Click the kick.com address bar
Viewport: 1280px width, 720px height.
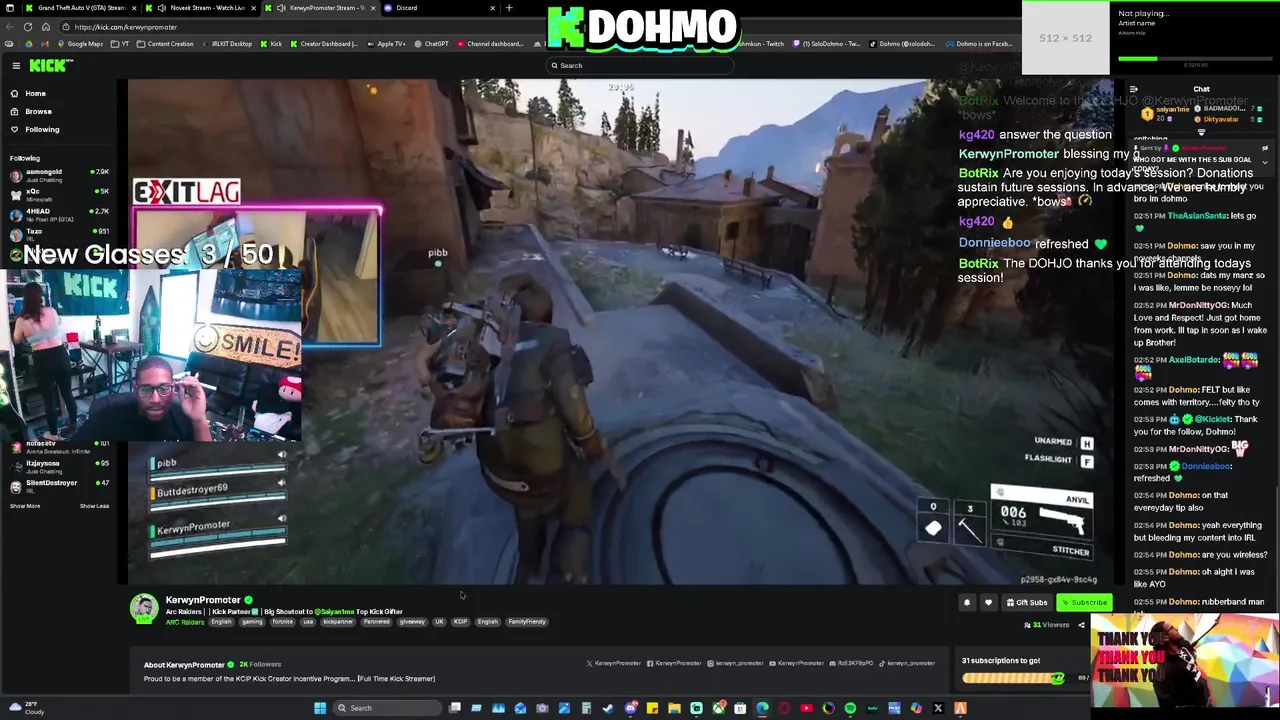pyautogui.click(x=300, y=27)
